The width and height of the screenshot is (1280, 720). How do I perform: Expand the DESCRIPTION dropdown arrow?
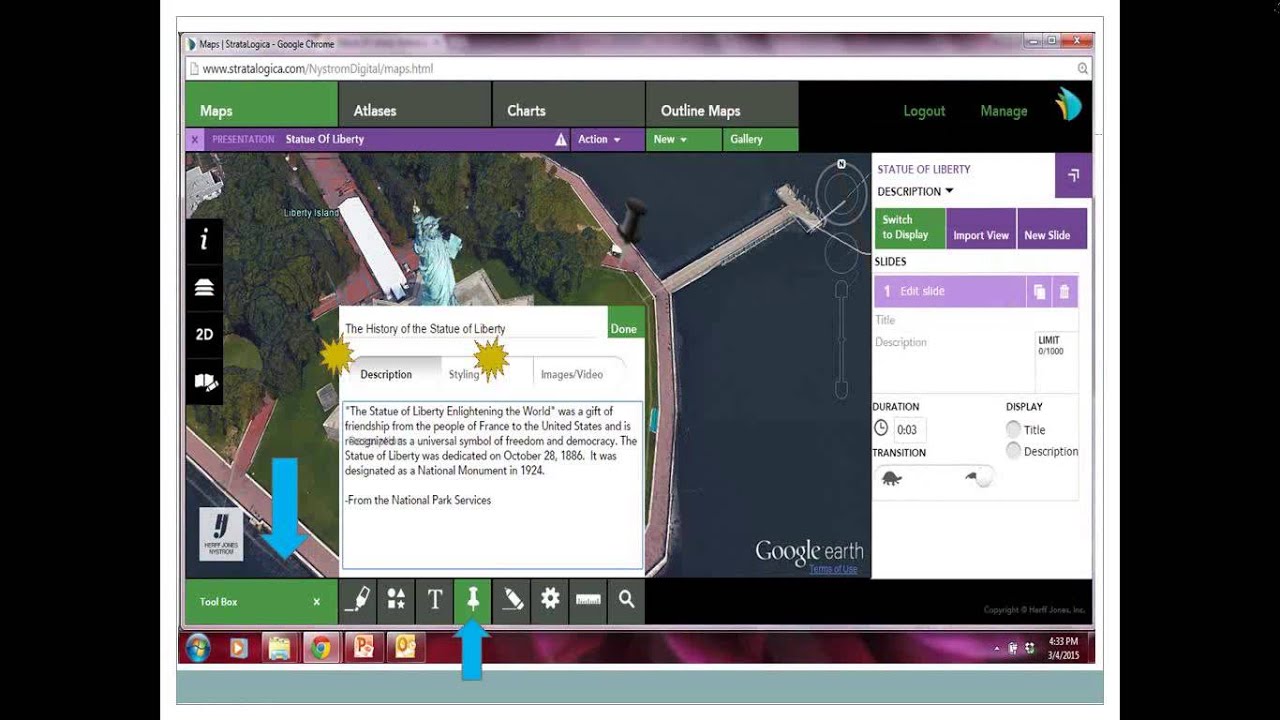pyautogui.click(x=949, y=191)
